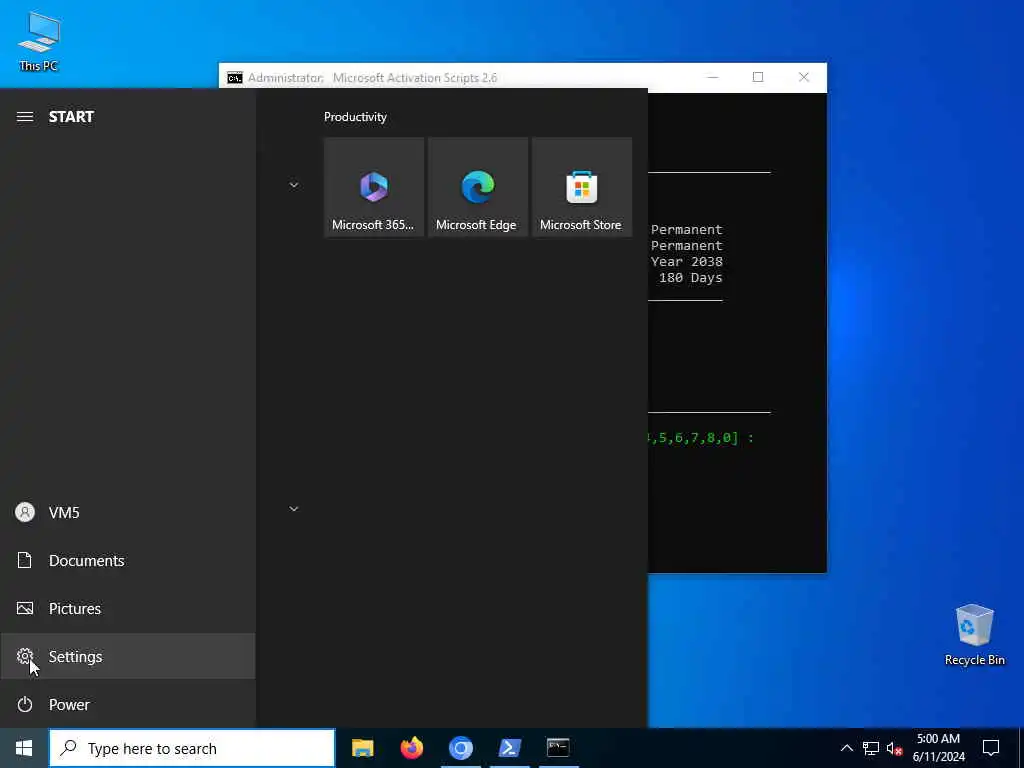The image size is (1024, 768).
Task: Click the Productivity group header
Action: click(355, 117)
